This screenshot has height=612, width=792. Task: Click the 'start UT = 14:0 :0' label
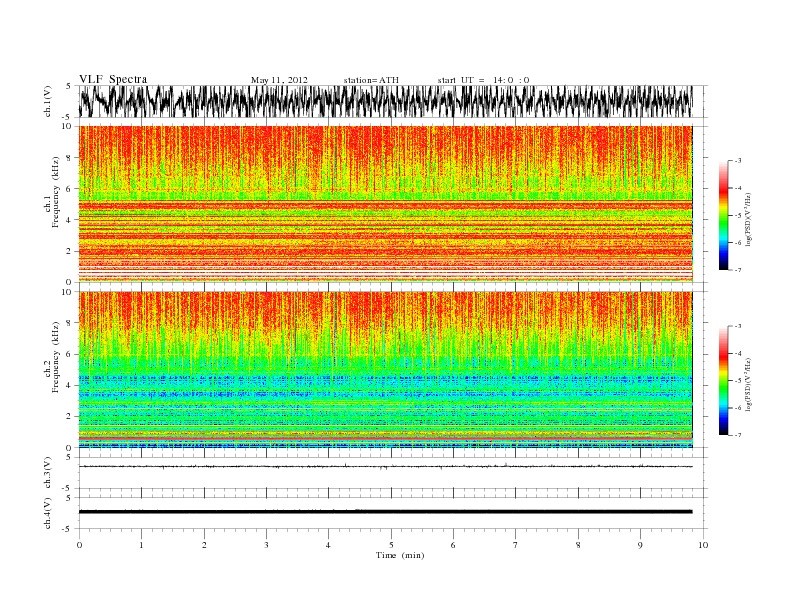[484, 80]
